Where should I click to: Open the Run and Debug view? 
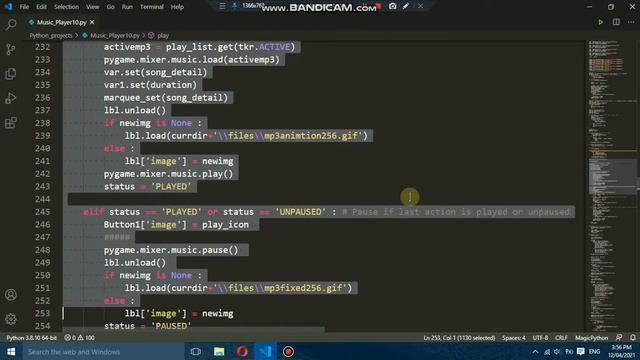(x=11, y=98)
